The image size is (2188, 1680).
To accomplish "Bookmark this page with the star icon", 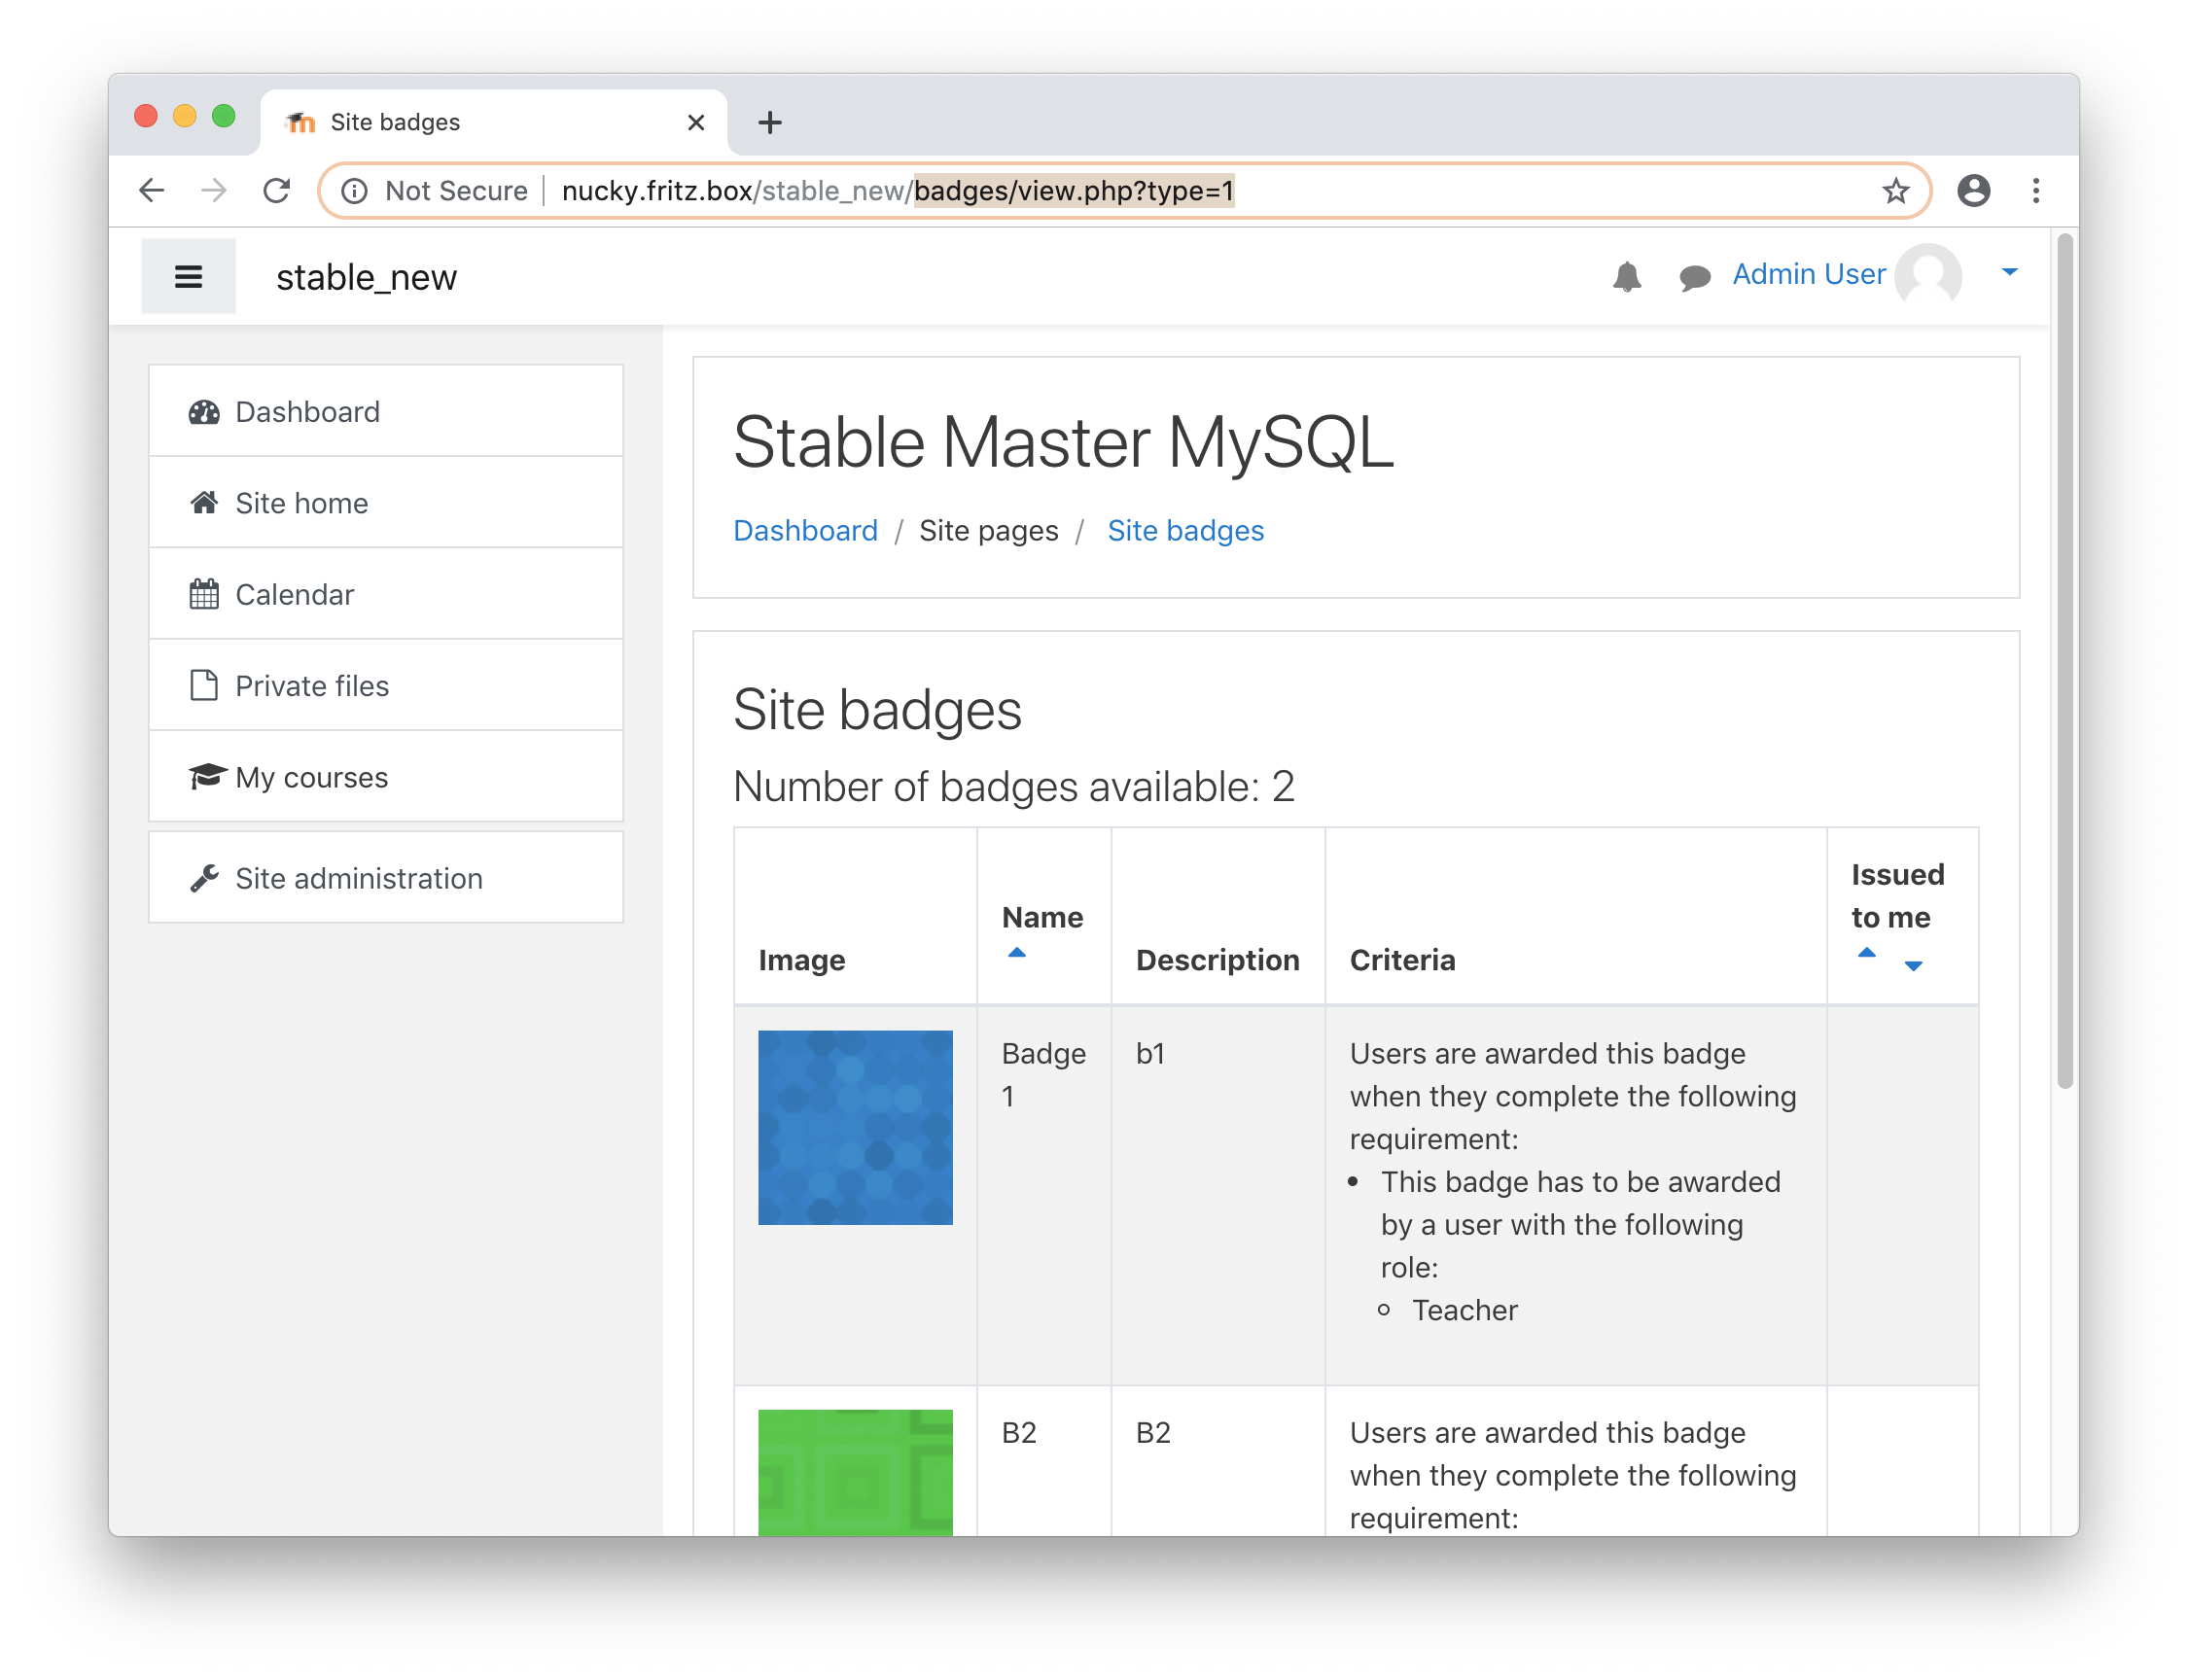I will click(1895, 190).
